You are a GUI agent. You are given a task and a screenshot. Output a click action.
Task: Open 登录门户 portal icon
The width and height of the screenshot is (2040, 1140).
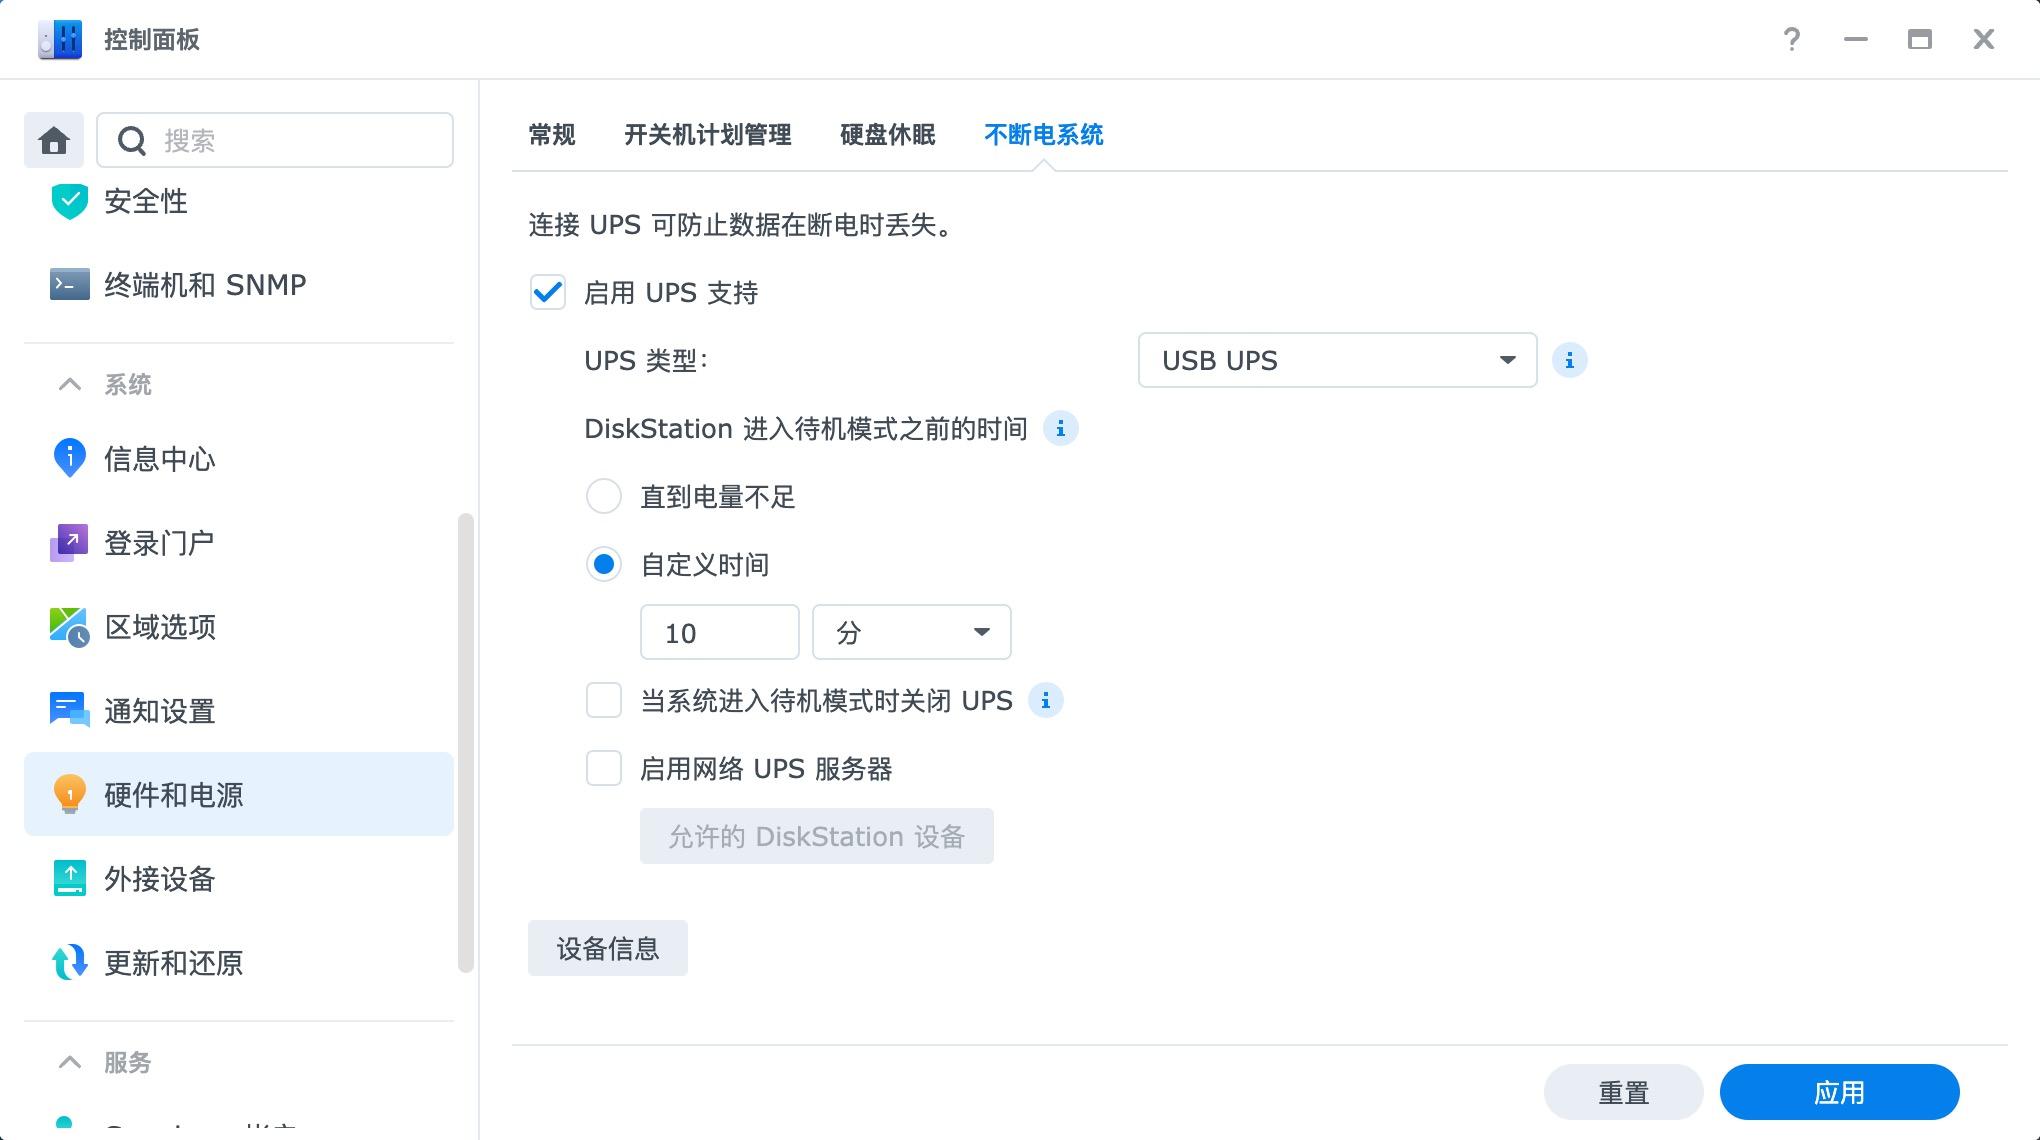[70, 543]
